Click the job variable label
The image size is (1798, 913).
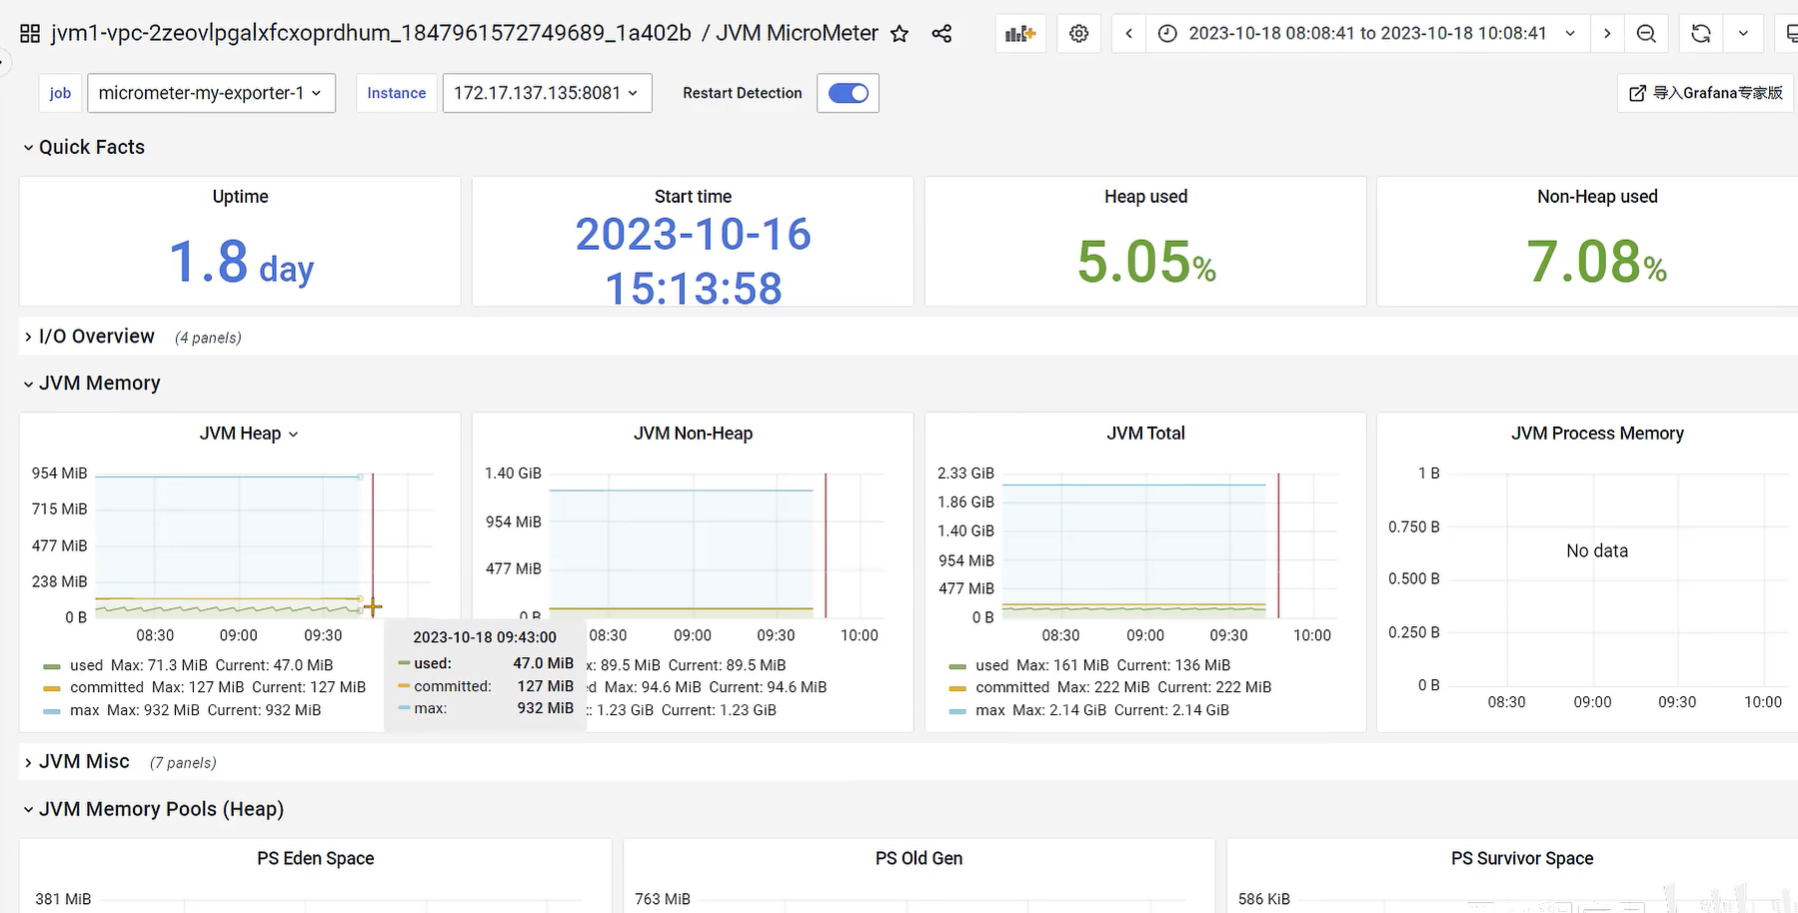(x=60, y=93)
